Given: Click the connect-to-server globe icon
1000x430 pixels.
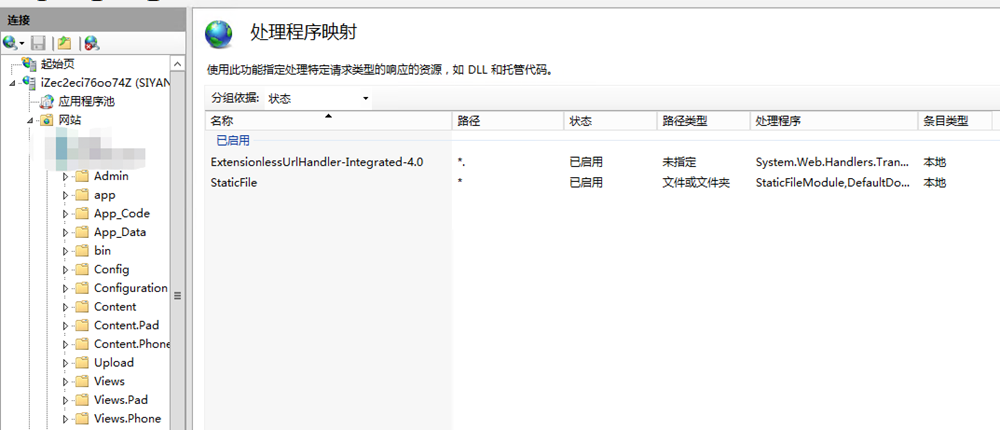Looking at the screenshot, I should point(10,43).
